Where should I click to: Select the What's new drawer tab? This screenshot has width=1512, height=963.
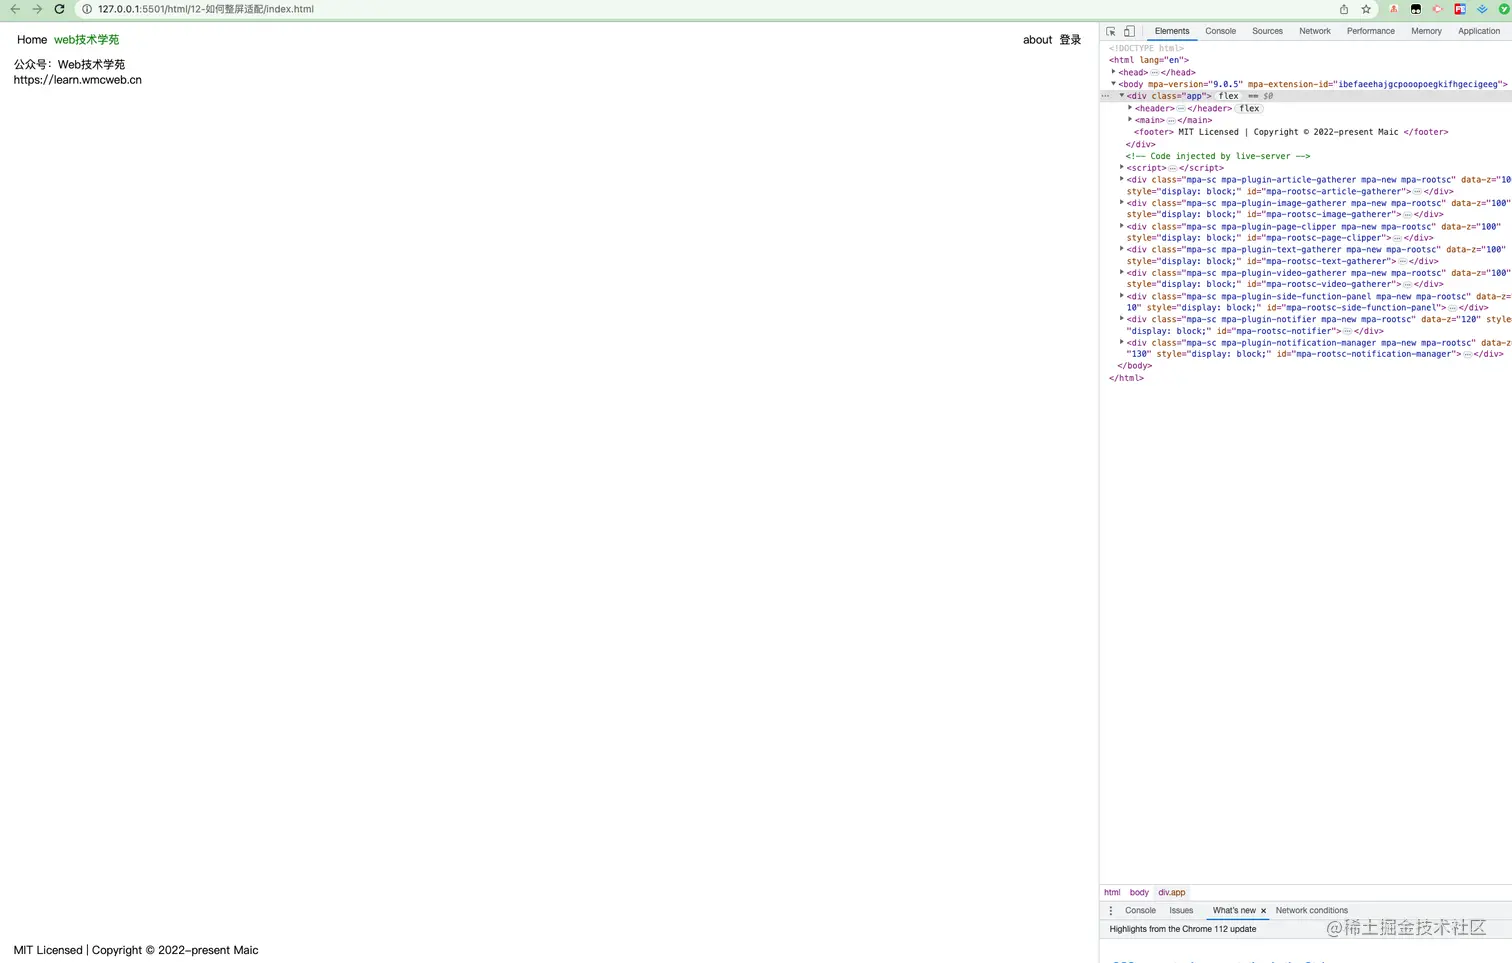point(1234,910)
